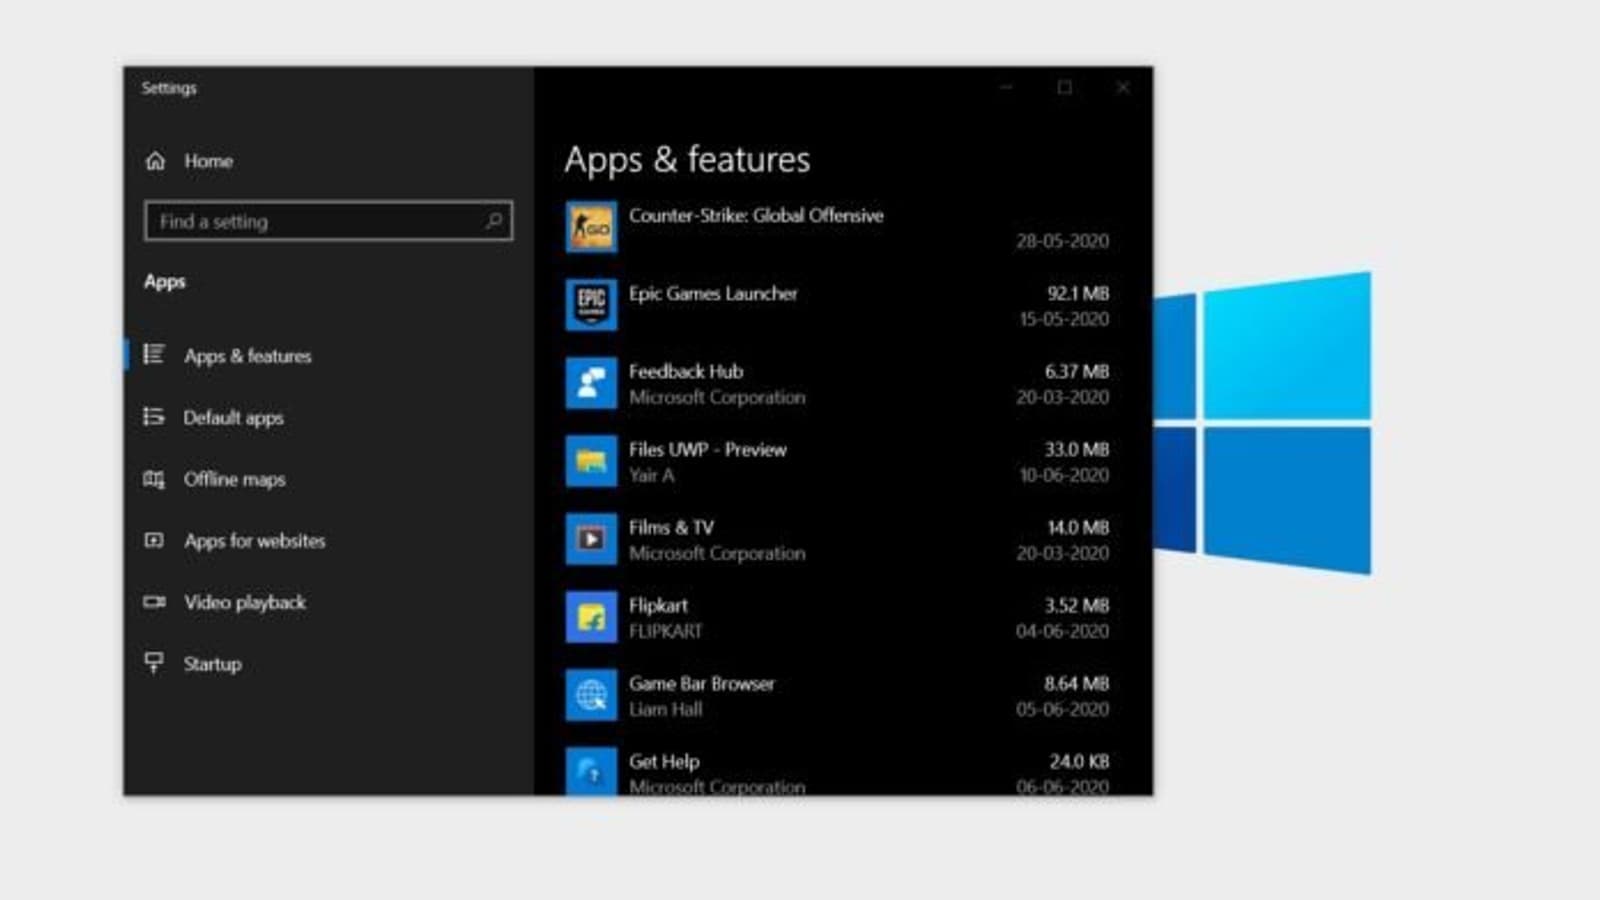Select Counter-Strike: Global Offensive app name
This screenshot has height=900, width=1600.
click(756, 215)
